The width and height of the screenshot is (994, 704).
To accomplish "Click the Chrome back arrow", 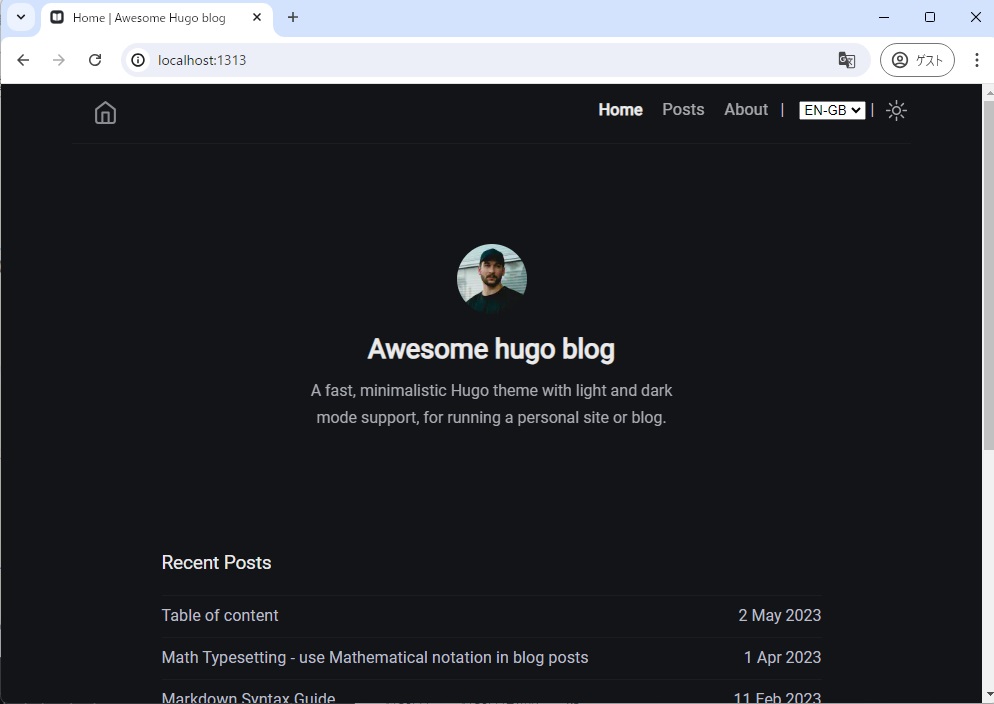I will pos(23,60).
